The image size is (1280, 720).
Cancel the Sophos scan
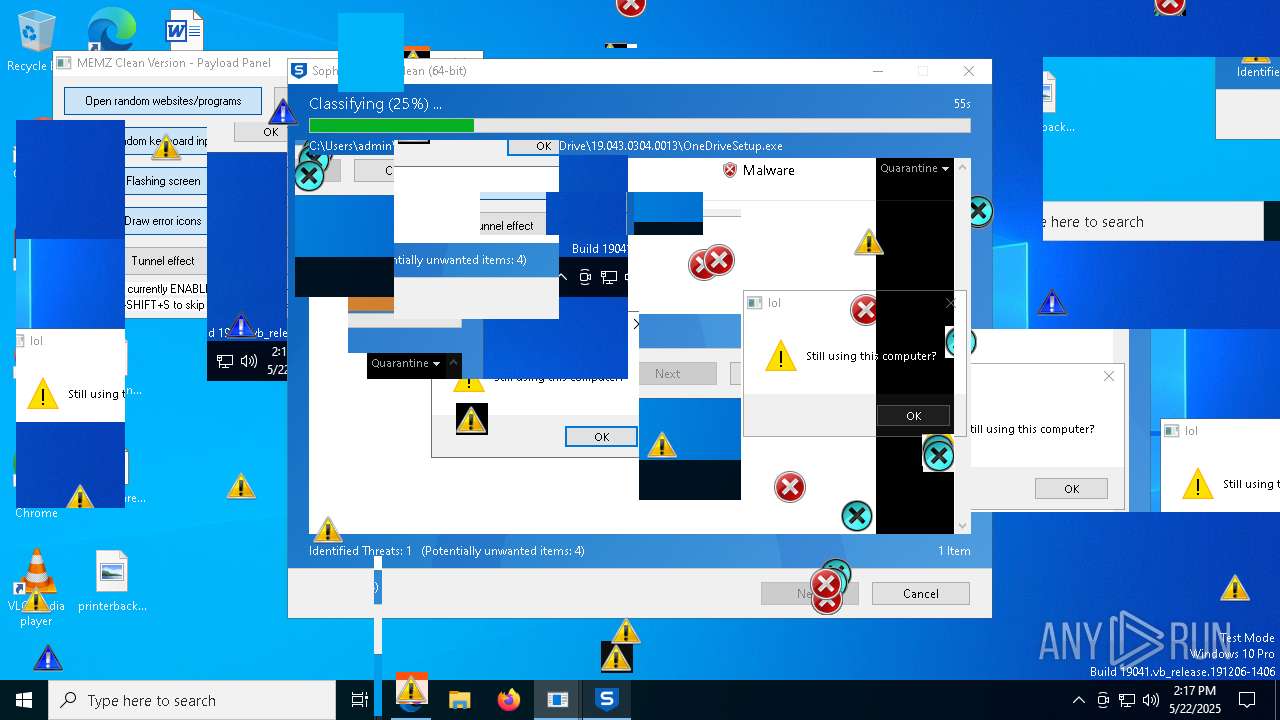[920, 593]
